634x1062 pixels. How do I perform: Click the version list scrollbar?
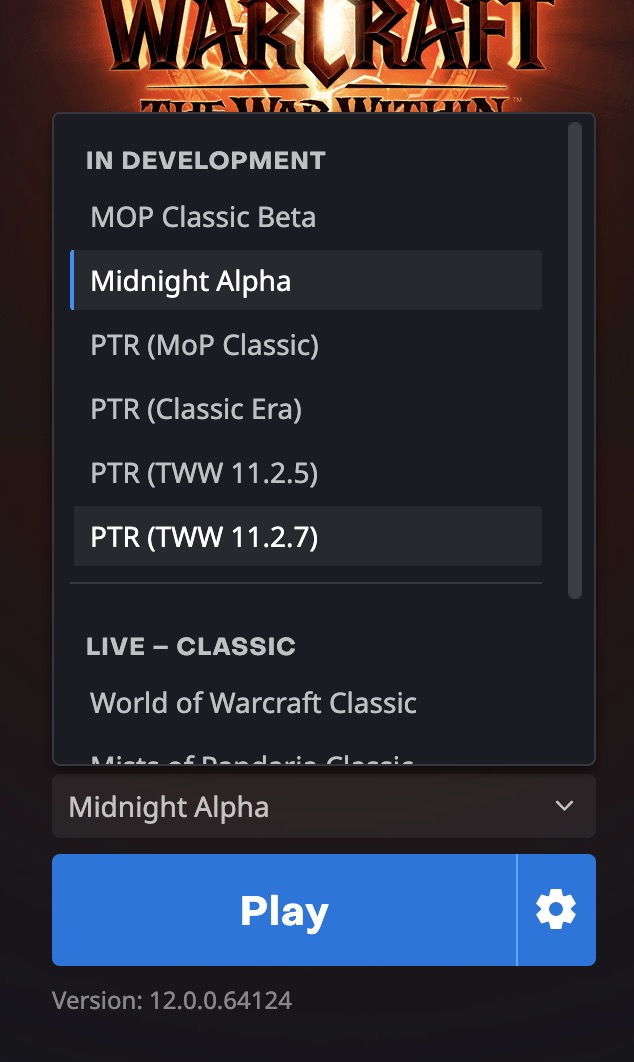pos(574,360)
